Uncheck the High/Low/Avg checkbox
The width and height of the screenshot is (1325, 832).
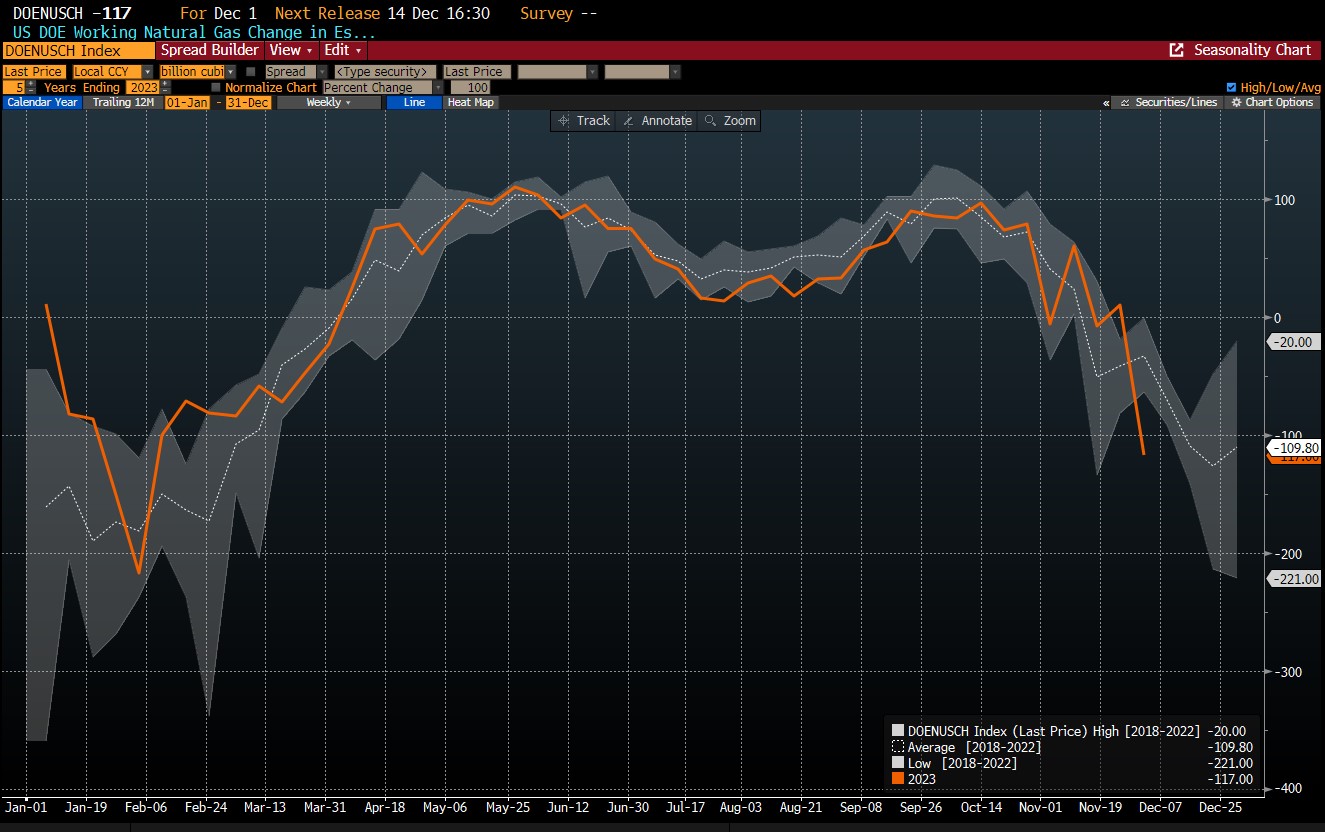click(x=1231, y=88)
